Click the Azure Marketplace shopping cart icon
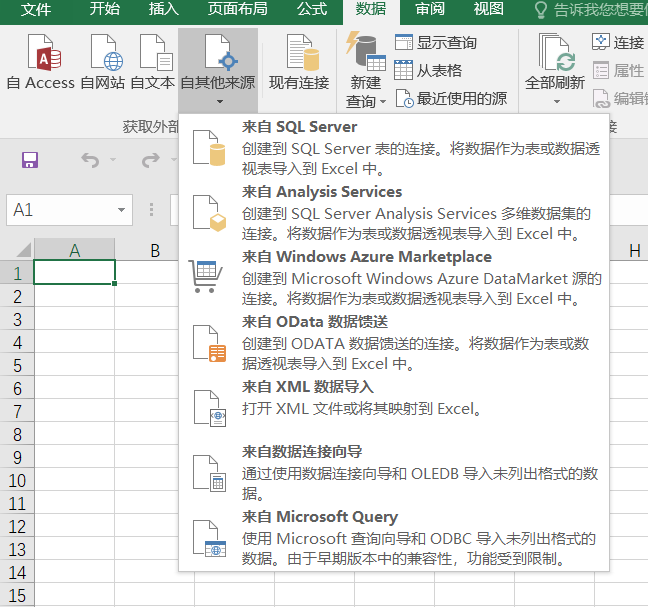The width and height of the screenshot is (648, 607). [206, 276]
